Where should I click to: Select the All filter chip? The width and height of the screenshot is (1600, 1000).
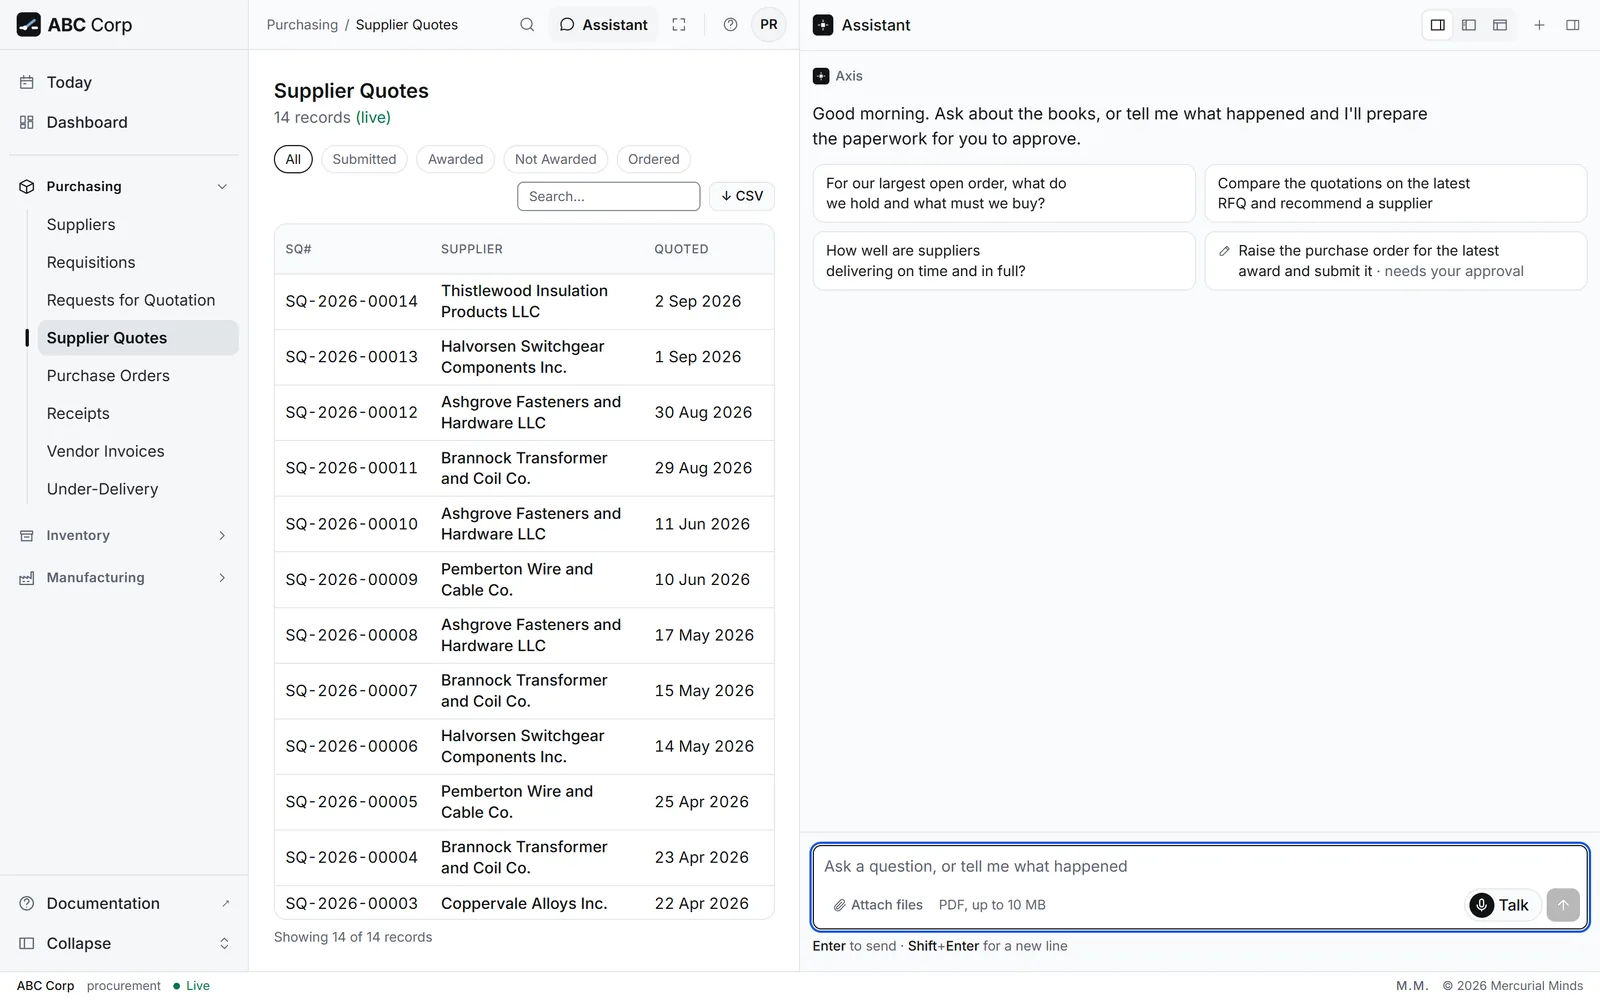[293, 159]
